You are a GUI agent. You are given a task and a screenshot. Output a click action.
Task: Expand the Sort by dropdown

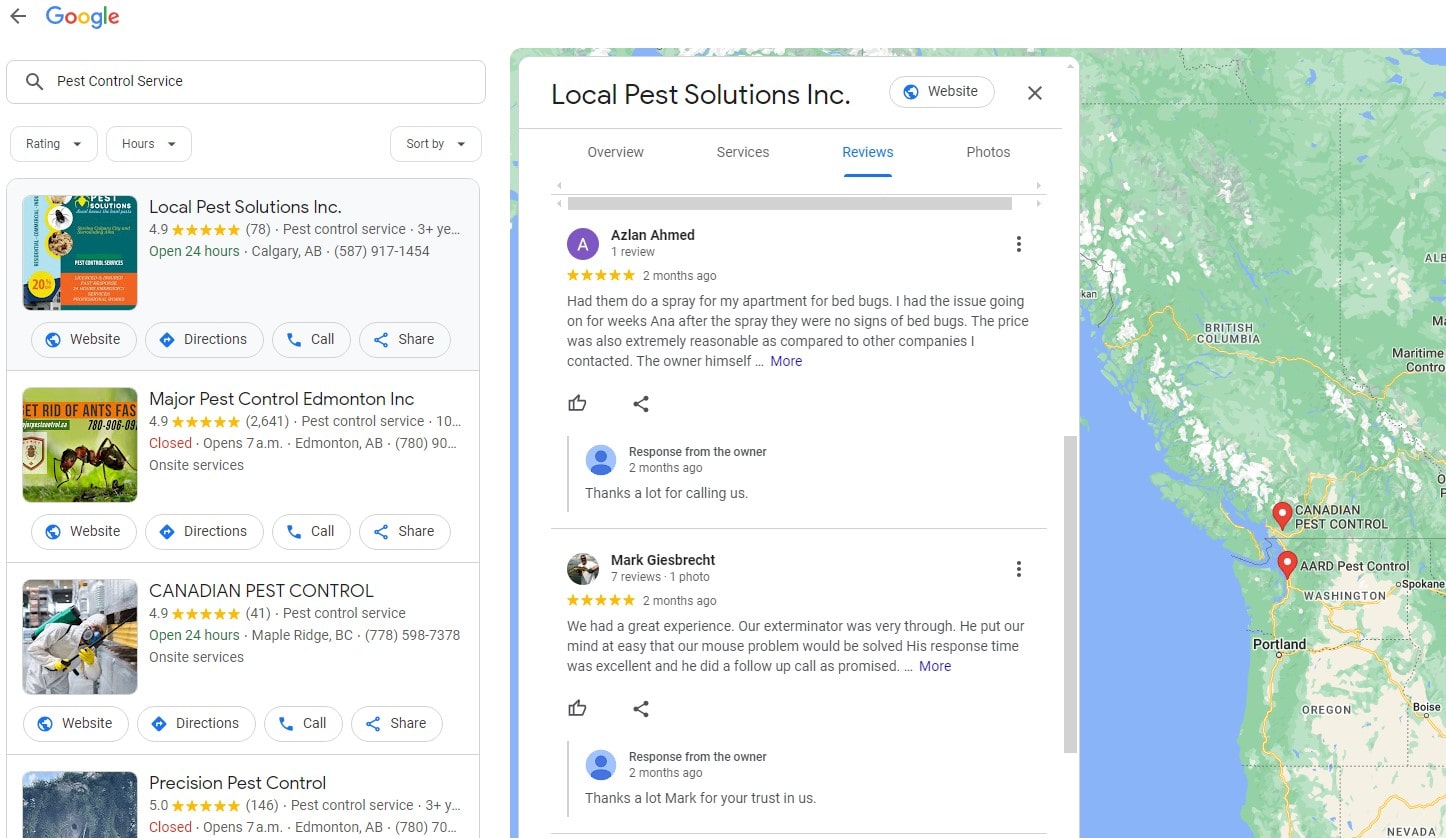pyautogui.click(x=435, y=144)
